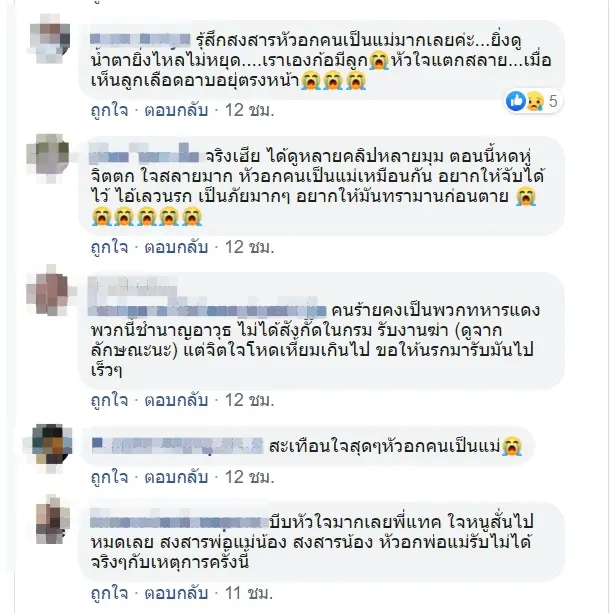Screen dimensions: 614x613
Task: Click the 11 ชม. timestamp link
Action: click(x=249, y=593)
